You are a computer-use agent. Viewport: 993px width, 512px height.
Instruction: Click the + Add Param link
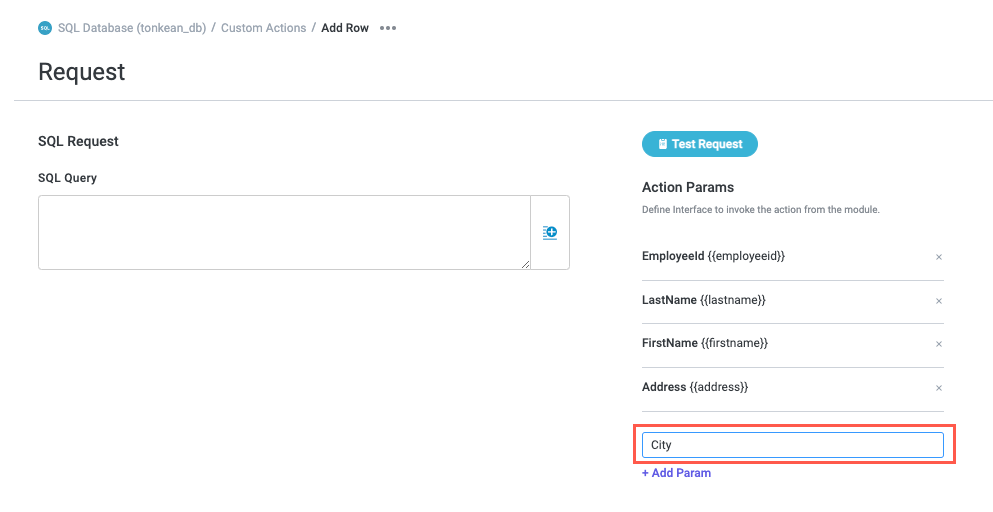(676, 473)
